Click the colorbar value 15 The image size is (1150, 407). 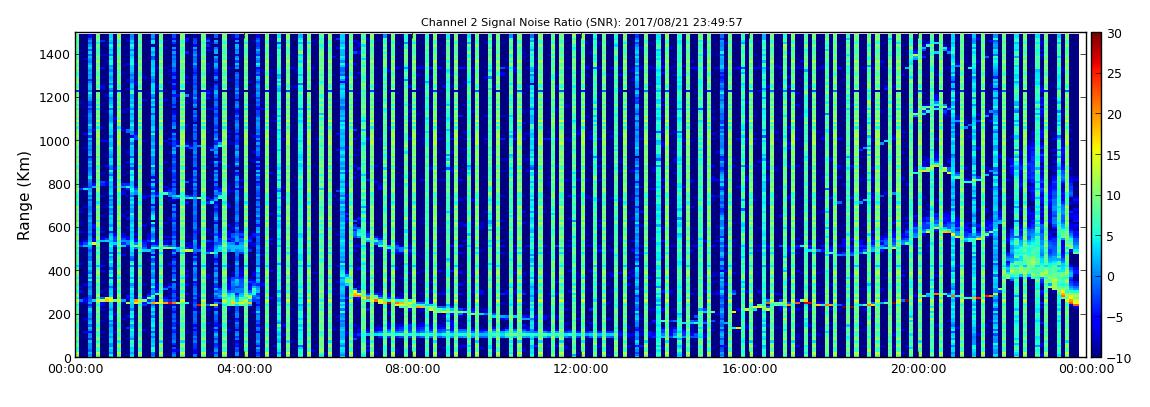pyautogui.click(x=1115, y=155)
